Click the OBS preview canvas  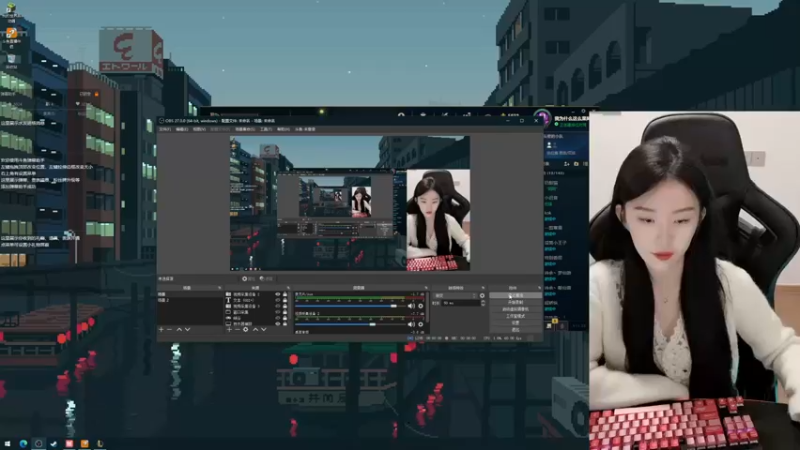pyautogui.click(x=350, y=203)
